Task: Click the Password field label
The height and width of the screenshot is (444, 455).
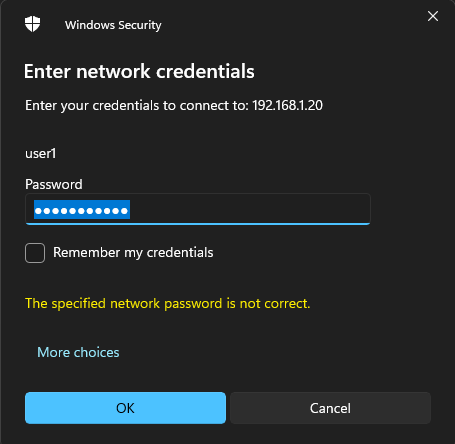Action: coord(54,184)
